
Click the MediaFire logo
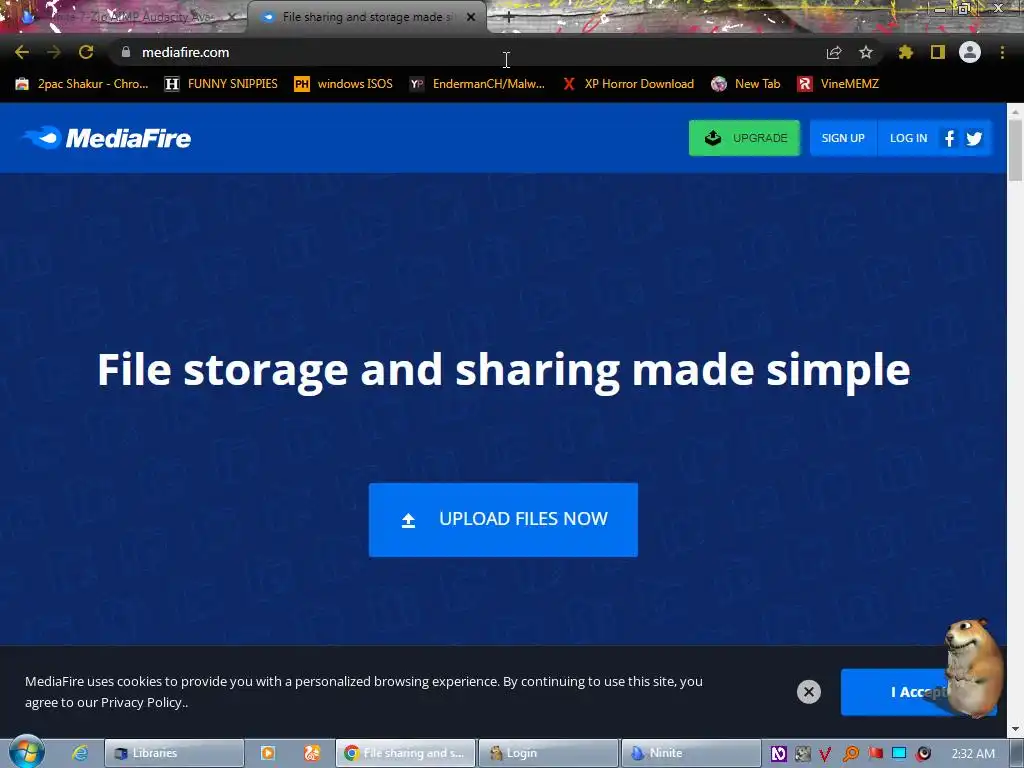pos(106,138)
